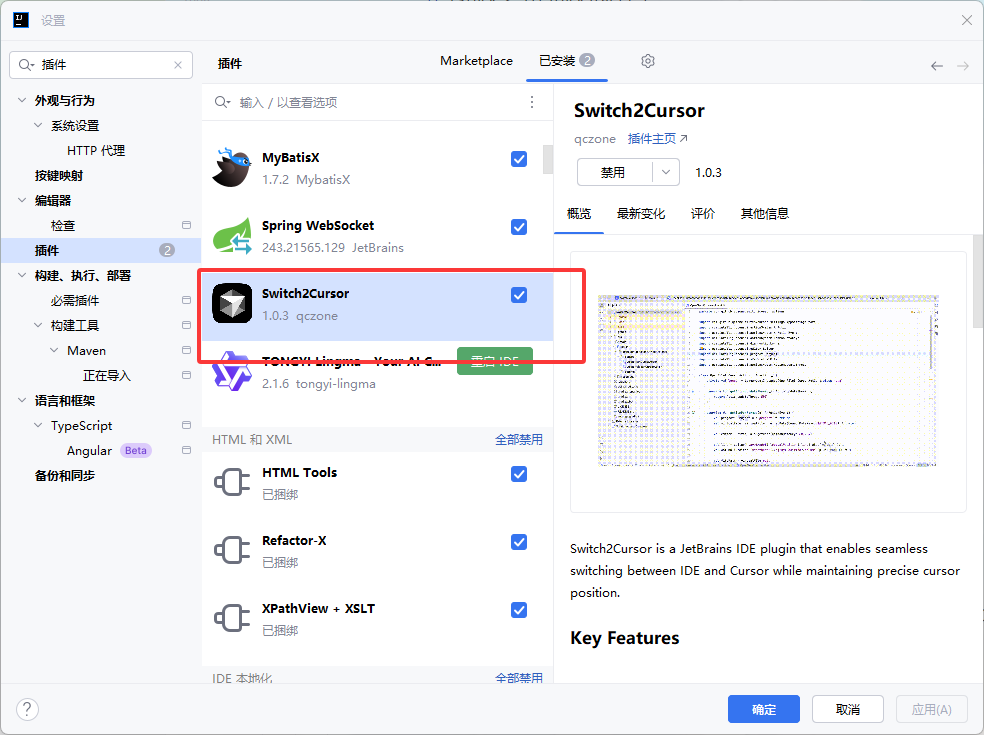Open the 禁用 button dropdown arrow
Viewport: 984px width, 735px height.
coord(666,172)
